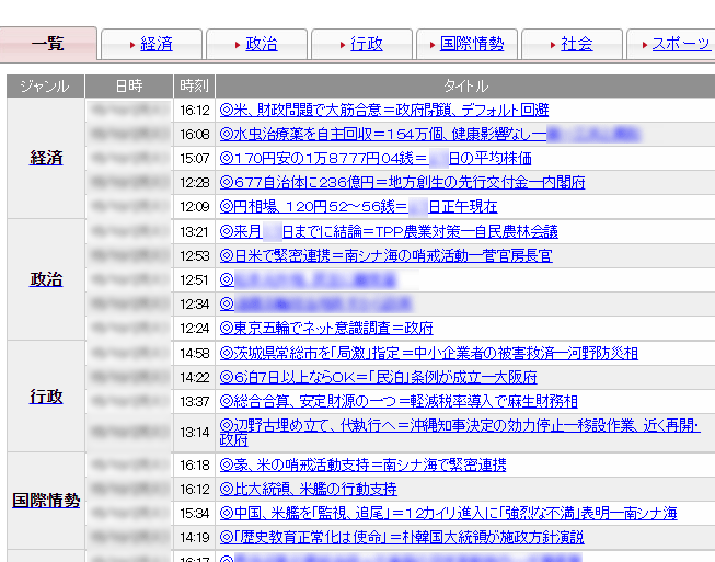This screenshot has height=562, width=715.
Task: Open 国際情勢 link in the ジャンル column
Action: pyautogui.click(x=46, y=501)
